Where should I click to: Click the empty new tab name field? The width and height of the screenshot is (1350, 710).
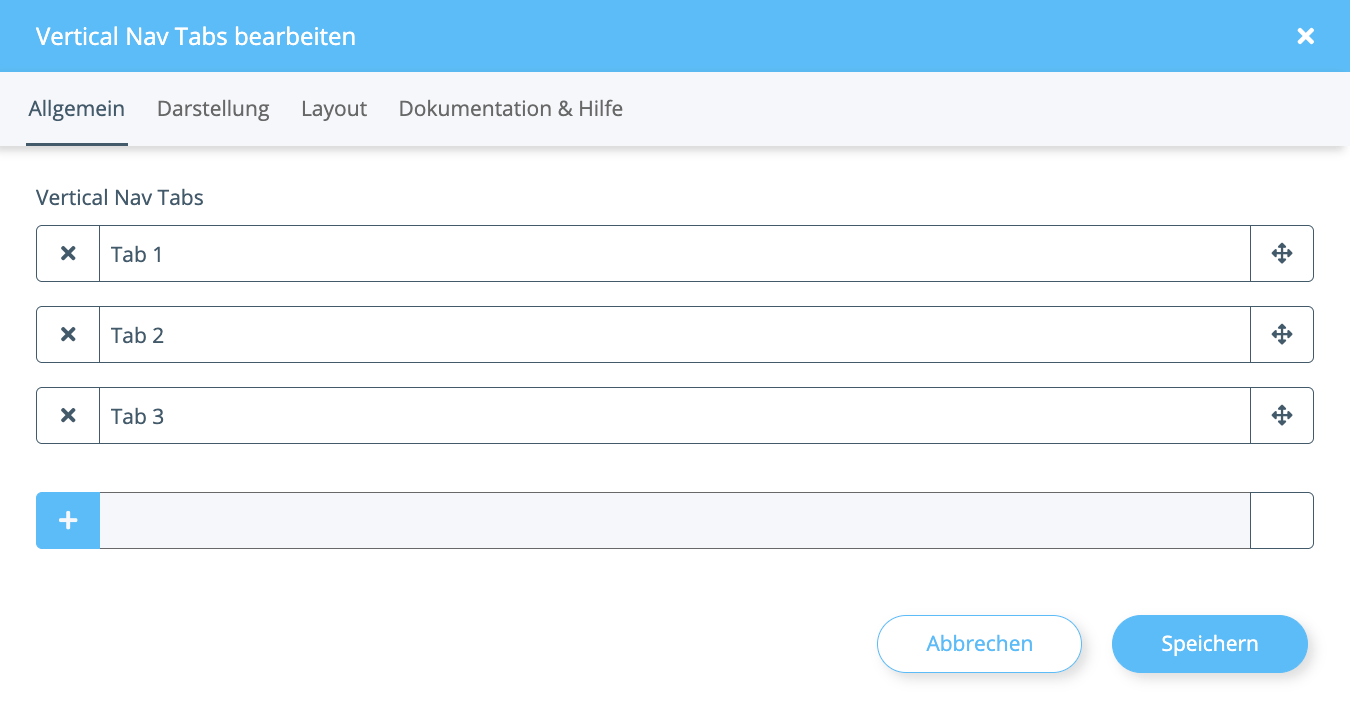pyautogui.click(x=675, y=520)
